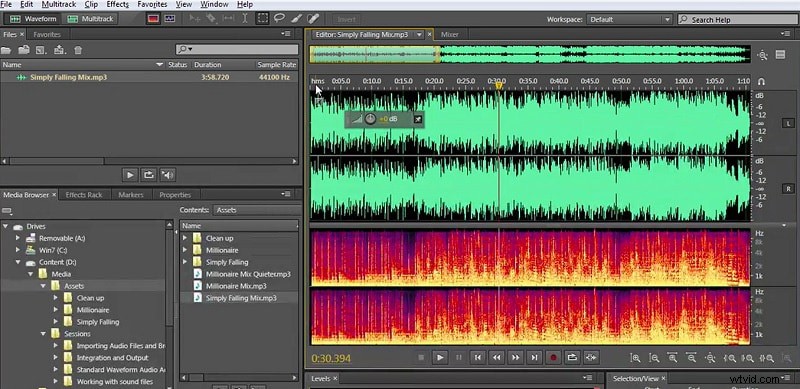Move playhead to next marker
The image size is (800, 389).
534,358
